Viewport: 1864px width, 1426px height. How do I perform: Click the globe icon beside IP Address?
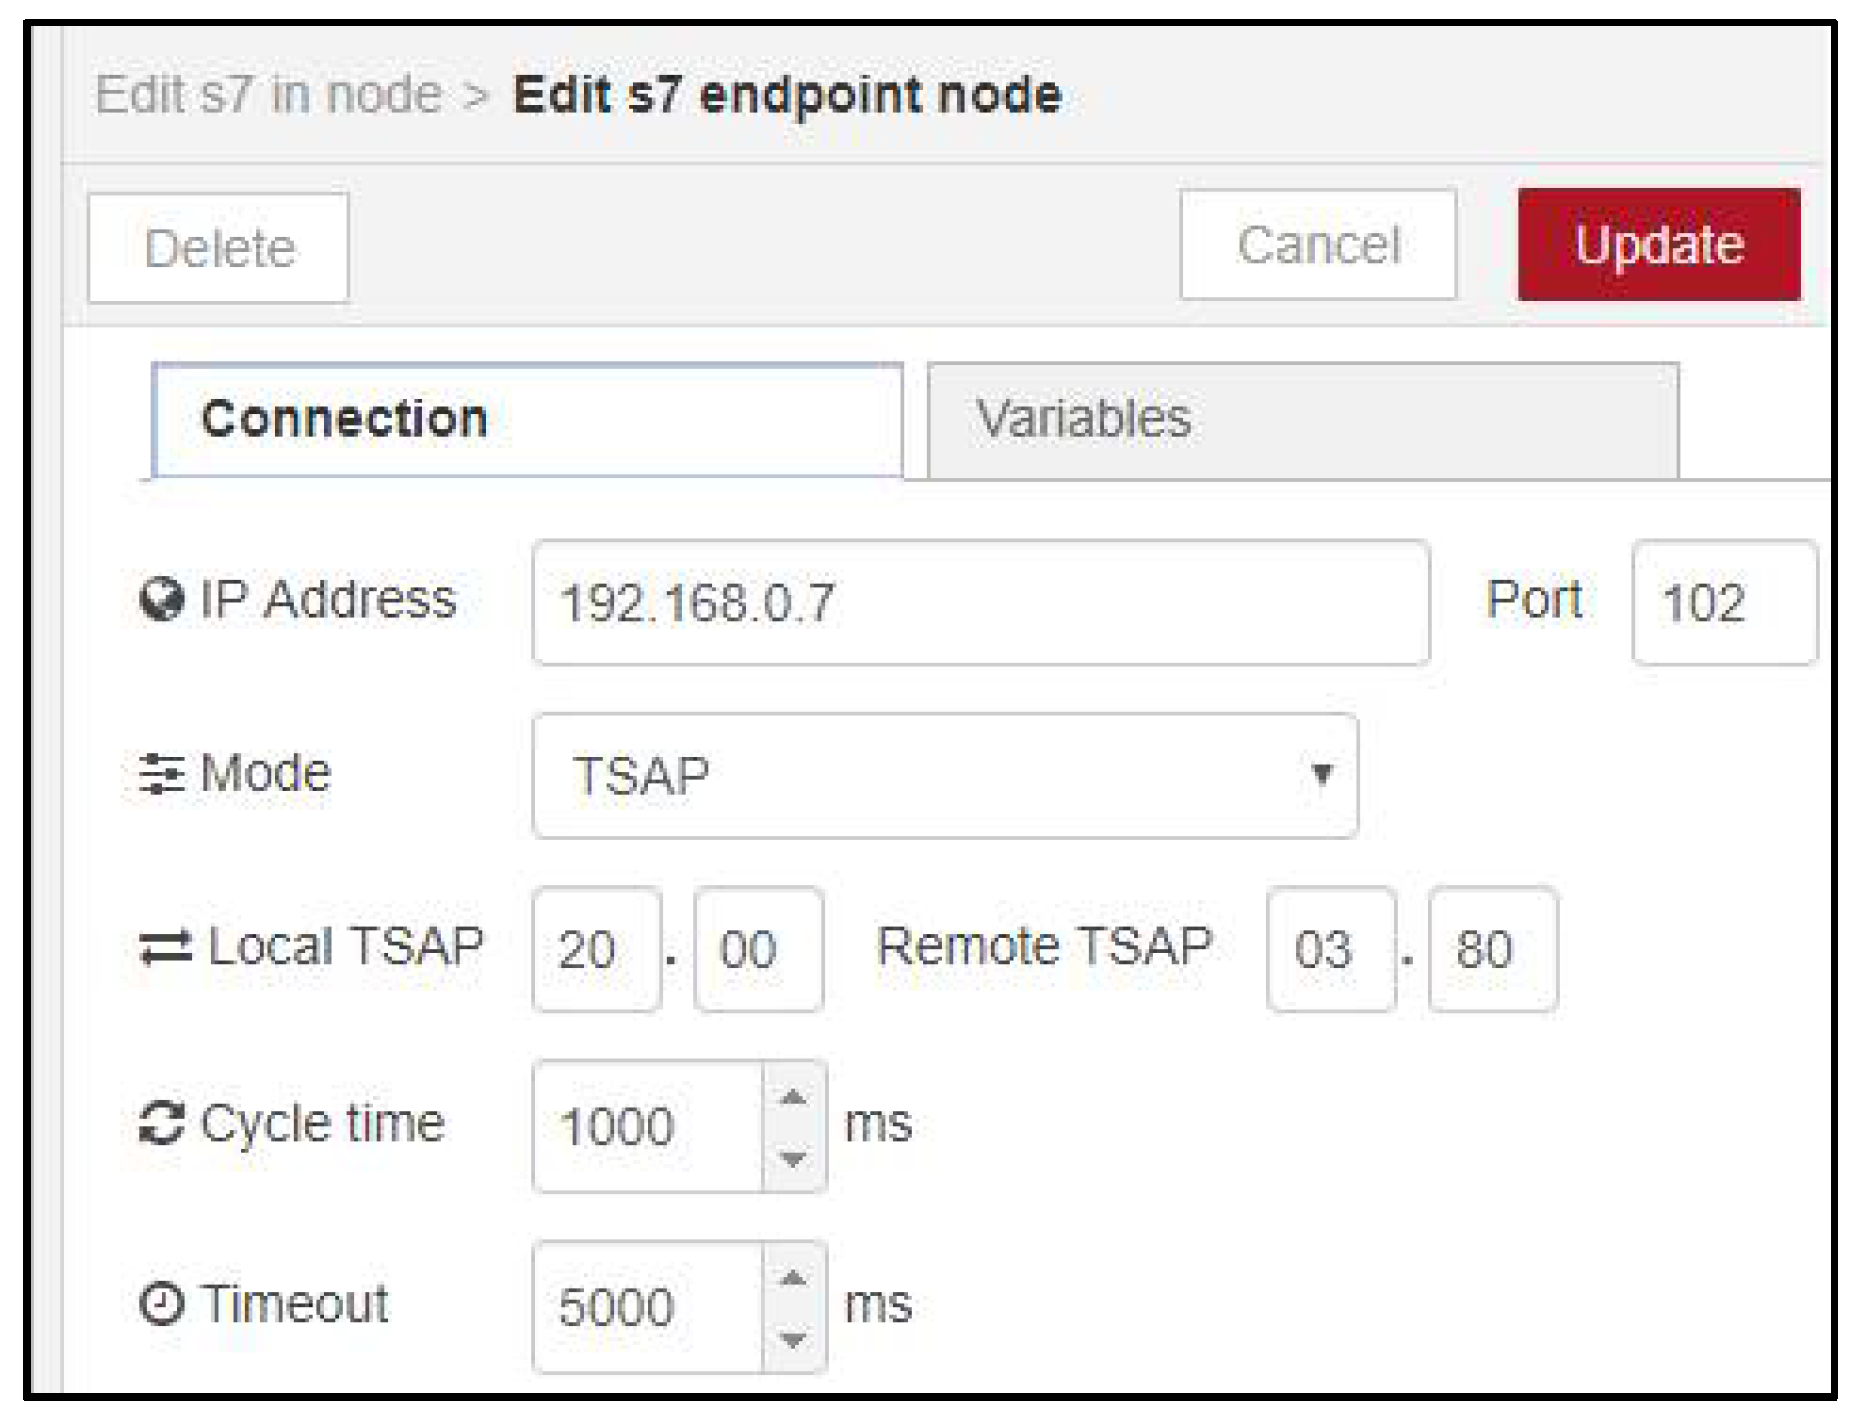[161, 600]
